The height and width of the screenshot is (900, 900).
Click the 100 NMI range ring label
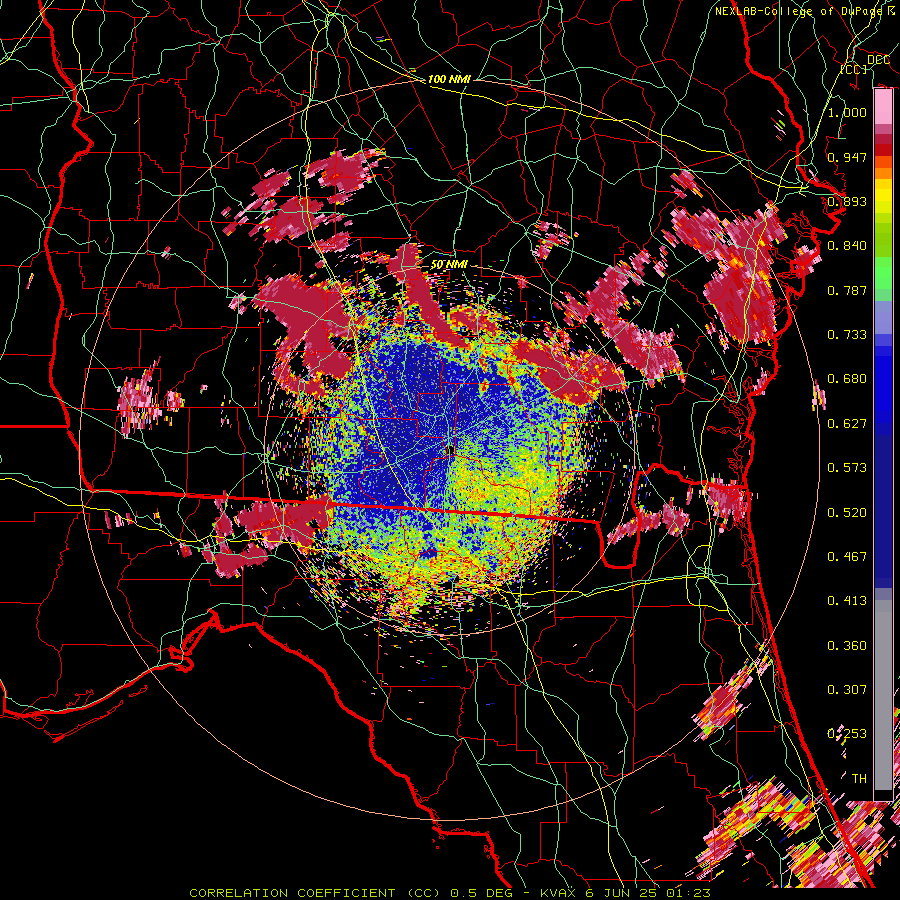449,79
